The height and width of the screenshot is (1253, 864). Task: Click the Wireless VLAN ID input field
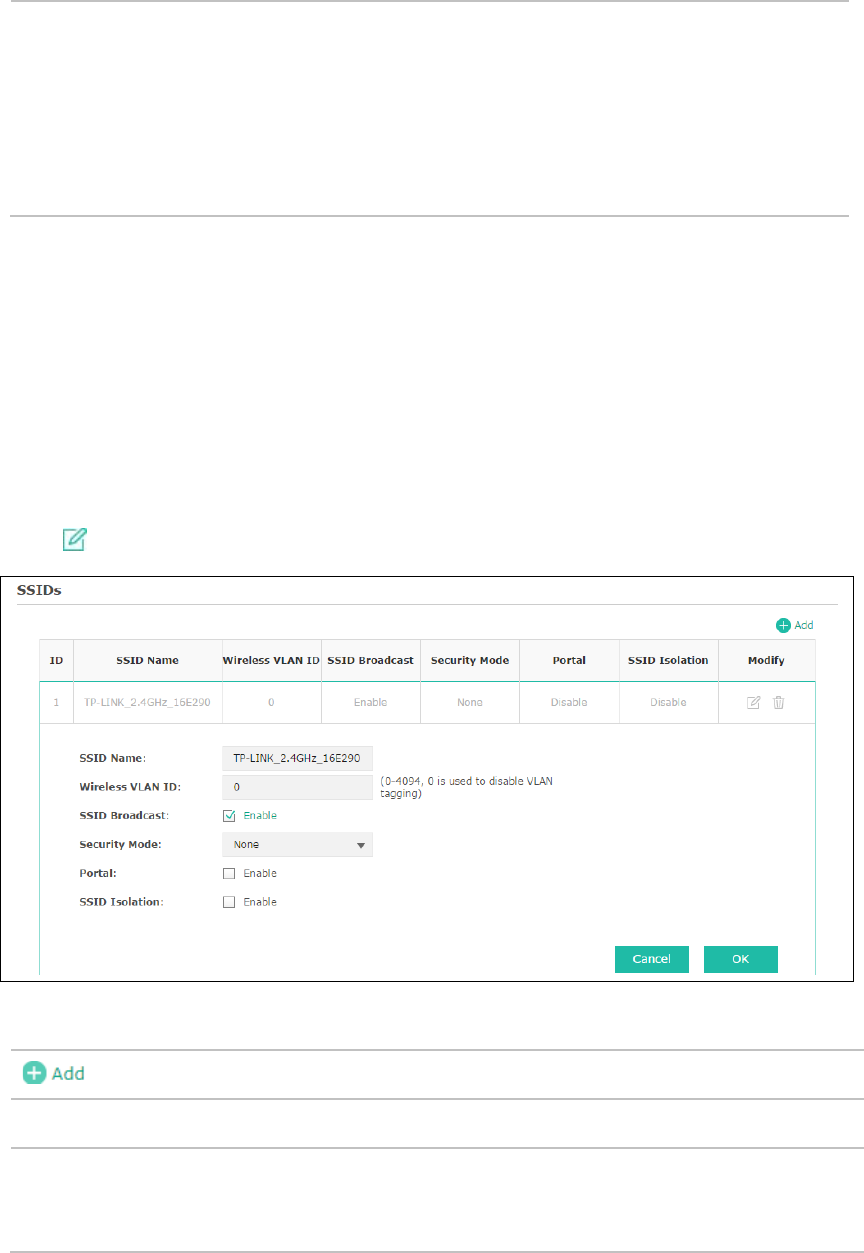(x=297, y=787)
